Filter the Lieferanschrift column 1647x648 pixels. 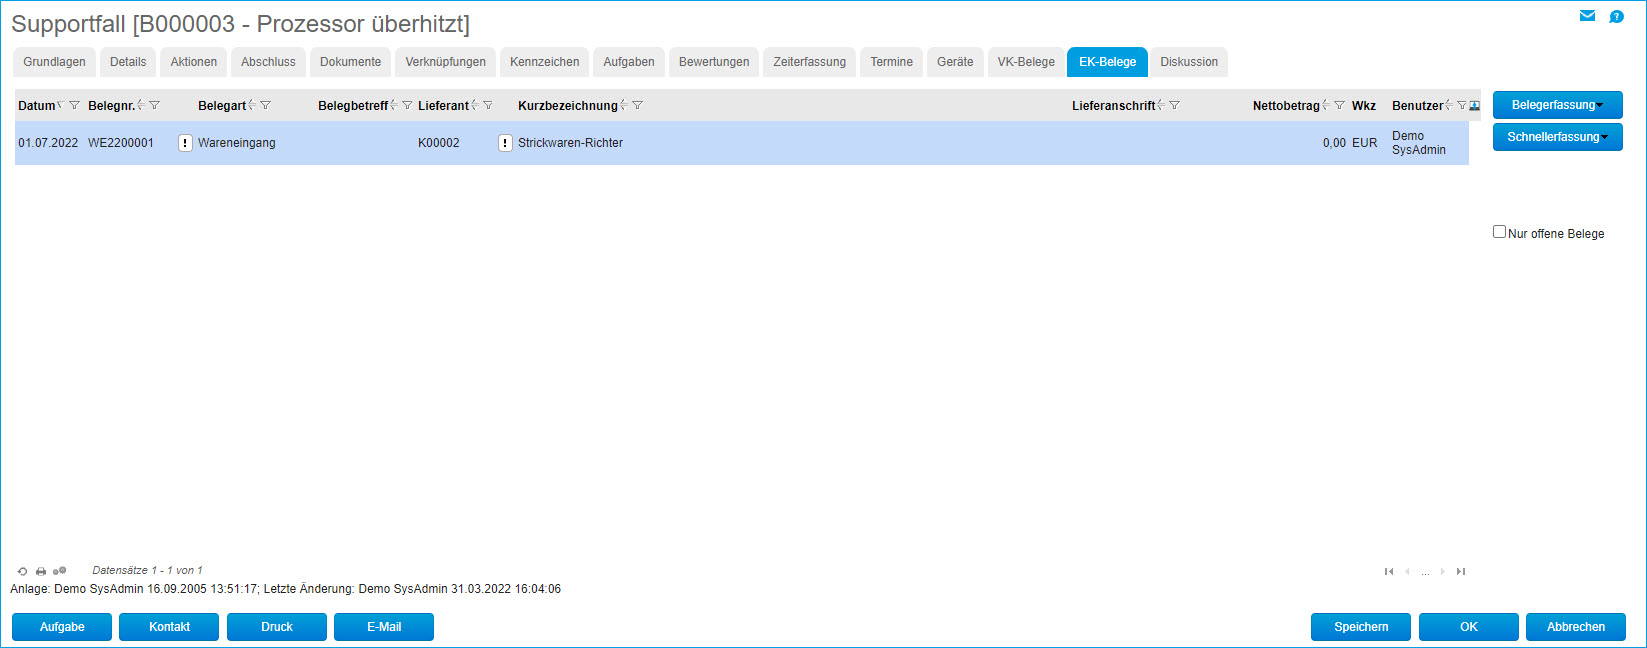pos(1174,105)
